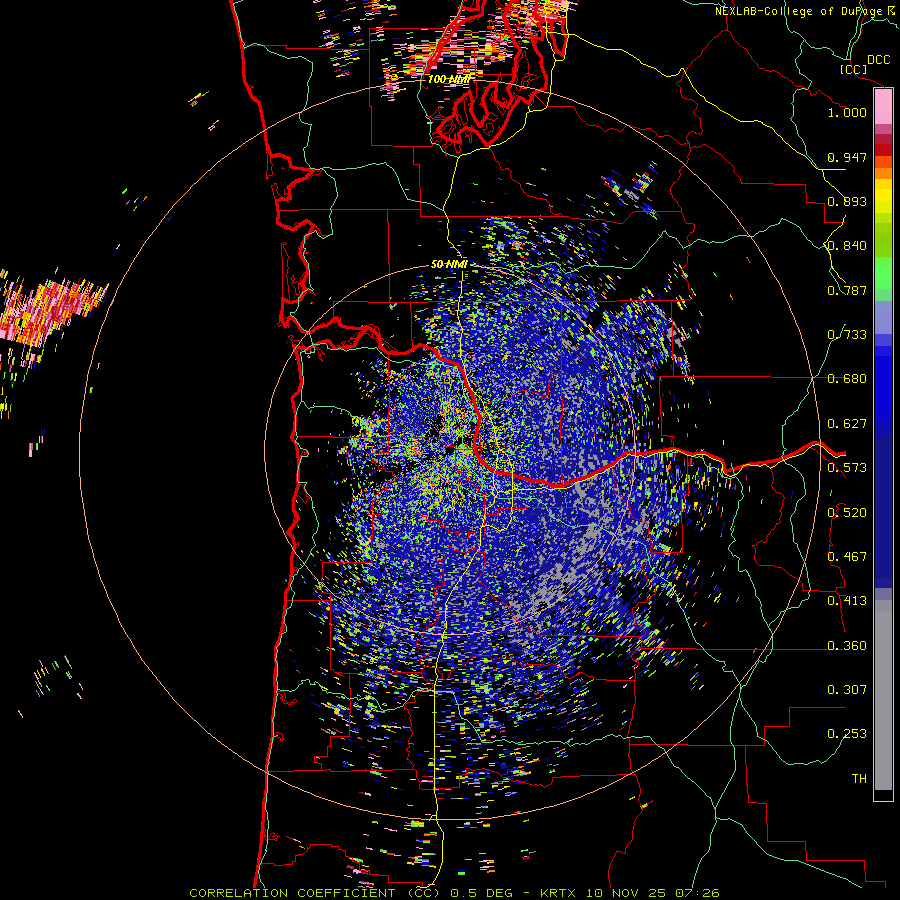Click the 0.413 legend value
Image resolution: width=900 pixels, height=900 pixels.
(x=847, y=601)
